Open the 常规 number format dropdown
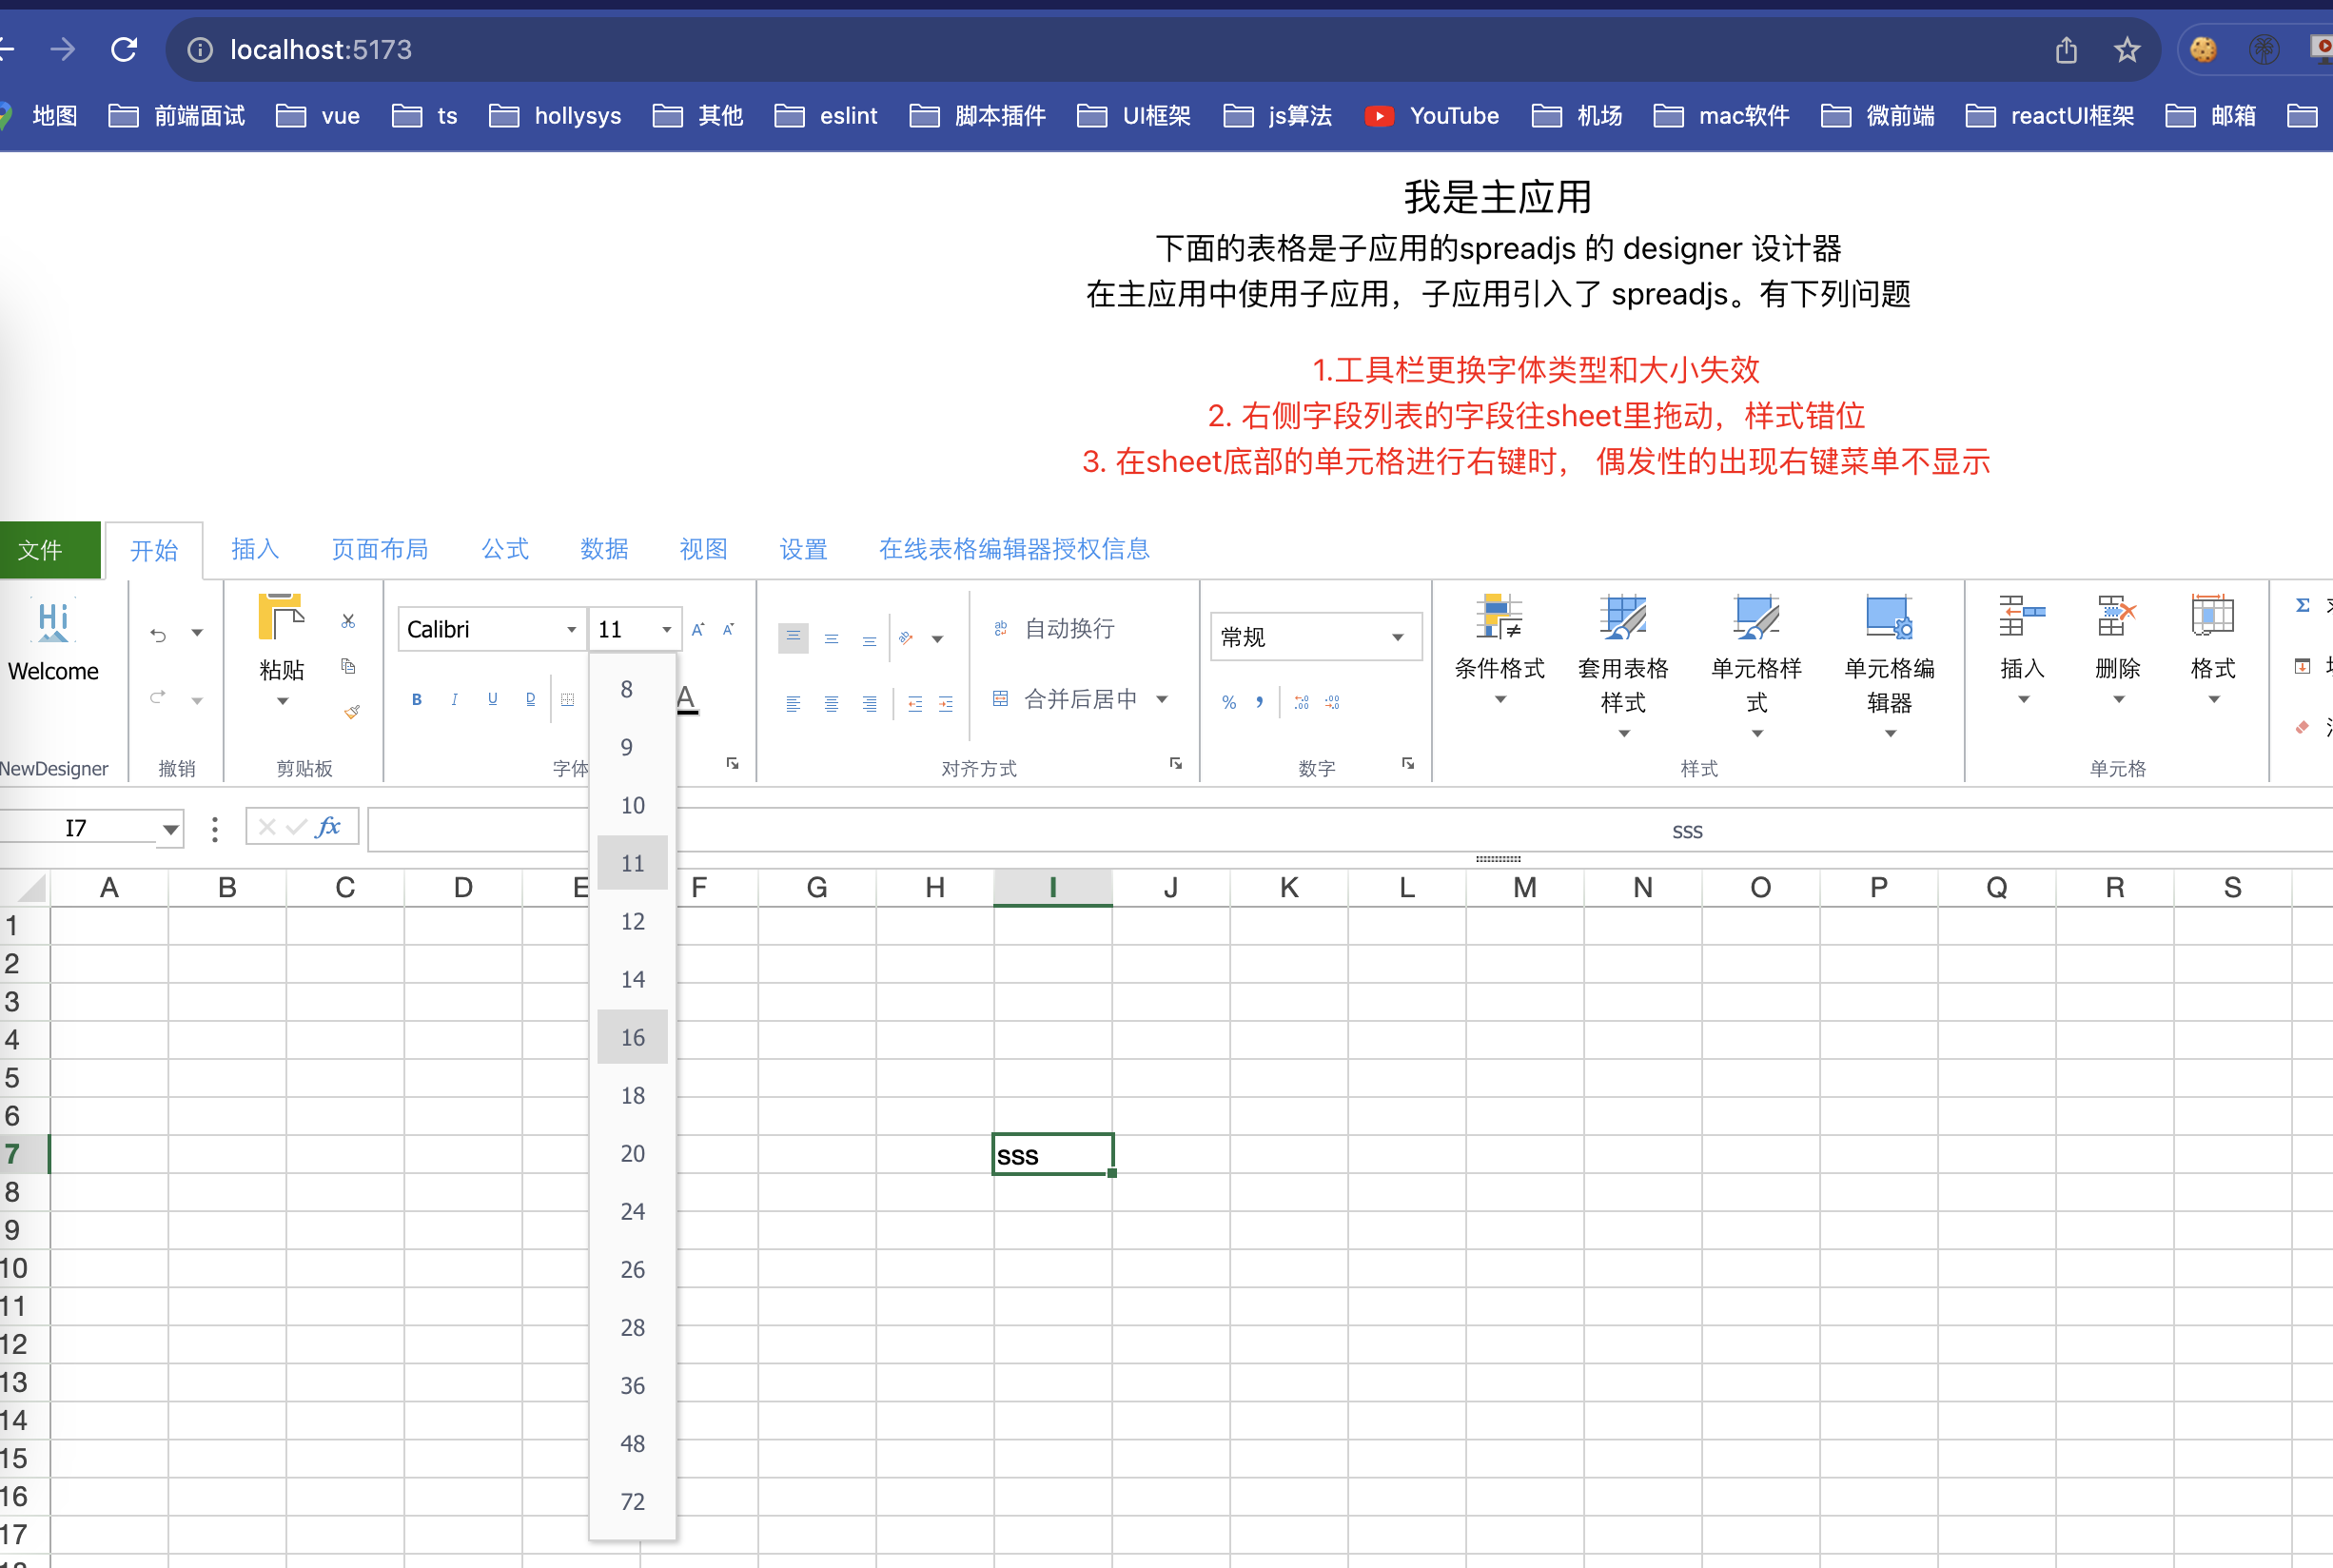Viewport: 2333px width, 1568px height. click(x=1397, y=636)
